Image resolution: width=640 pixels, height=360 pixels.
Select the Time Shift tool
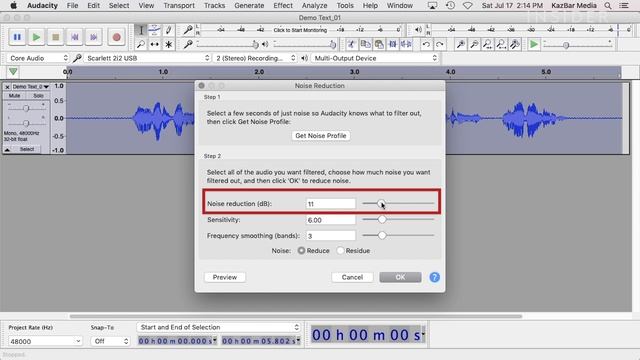click(x=154, y=44)
